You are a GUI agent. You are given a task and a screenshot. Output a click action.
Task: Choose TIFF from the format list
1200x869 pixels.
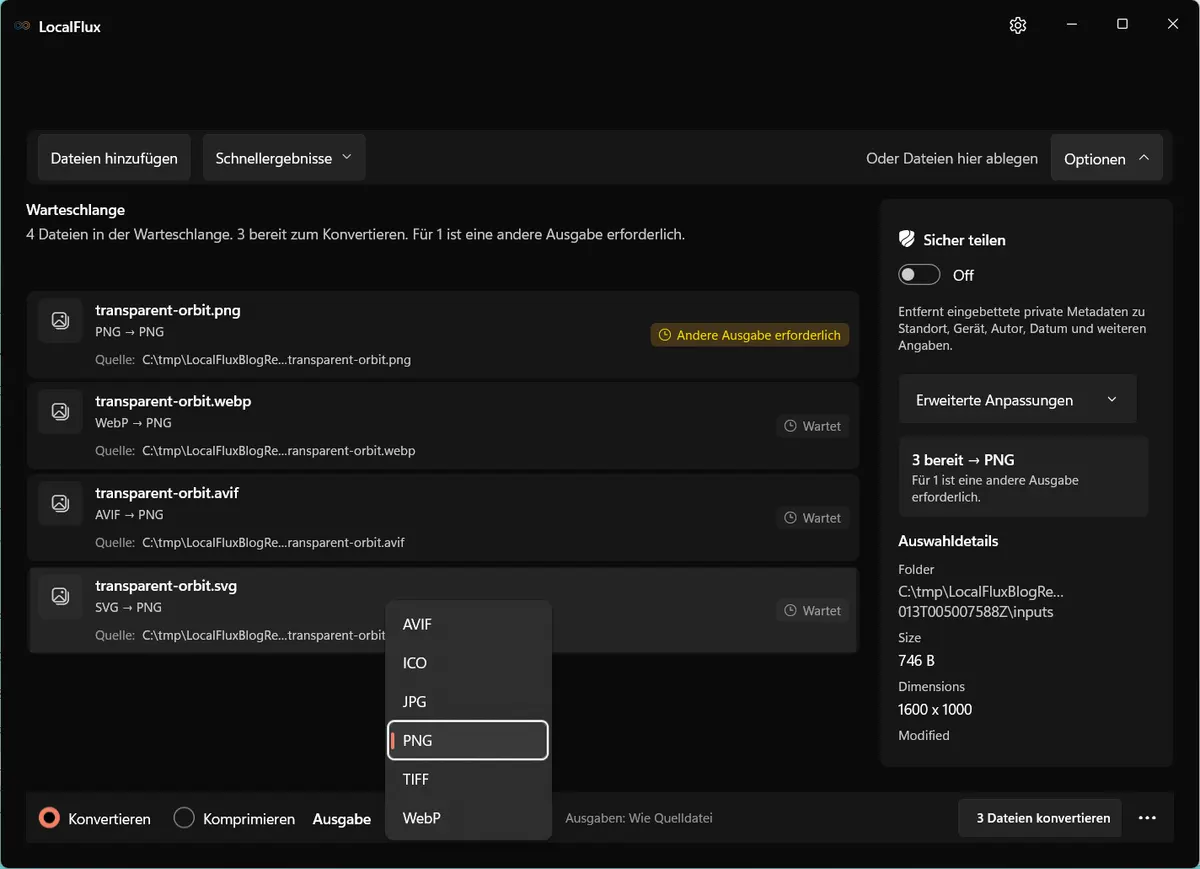coord(468,779)
